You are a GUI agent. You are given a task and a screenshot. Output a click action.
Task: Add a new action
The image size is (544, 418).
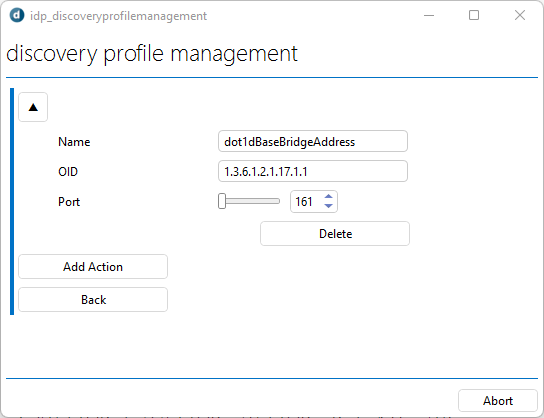point(93,266)
